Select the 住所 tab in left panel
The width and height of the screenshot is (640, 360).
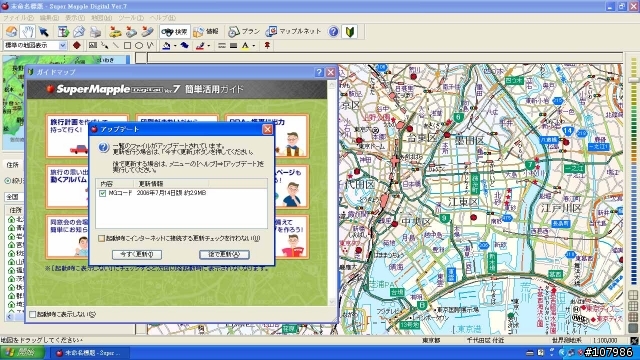click(x=13, y=165)
